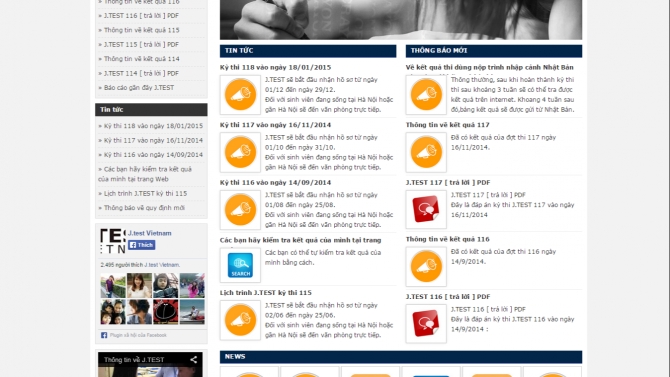Click text 2.495 người thích J.test Vietnam
Screen dimensions: 670x377
tap(140, 265)
